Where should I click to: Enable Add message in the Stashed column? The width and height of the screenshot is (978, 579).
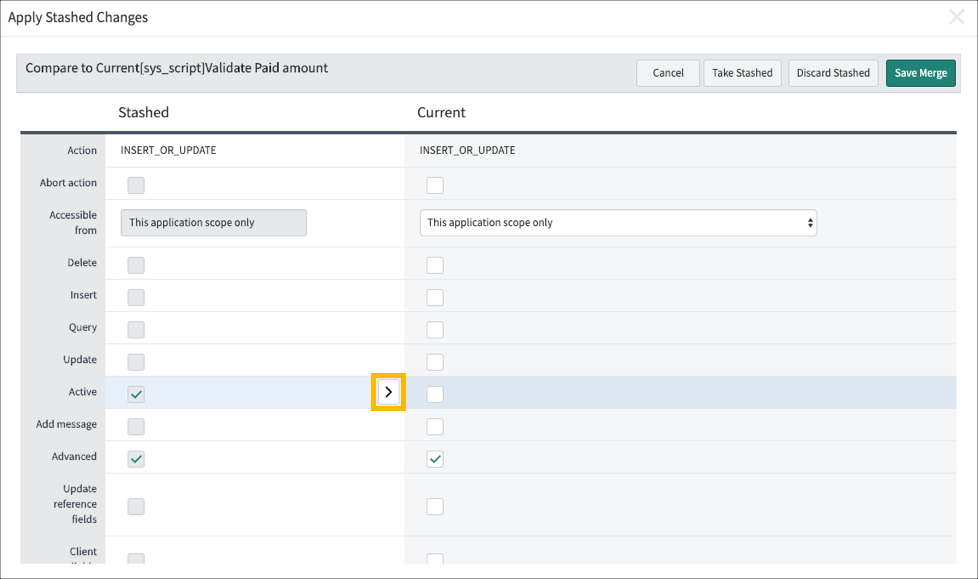[x=136, y=426]
